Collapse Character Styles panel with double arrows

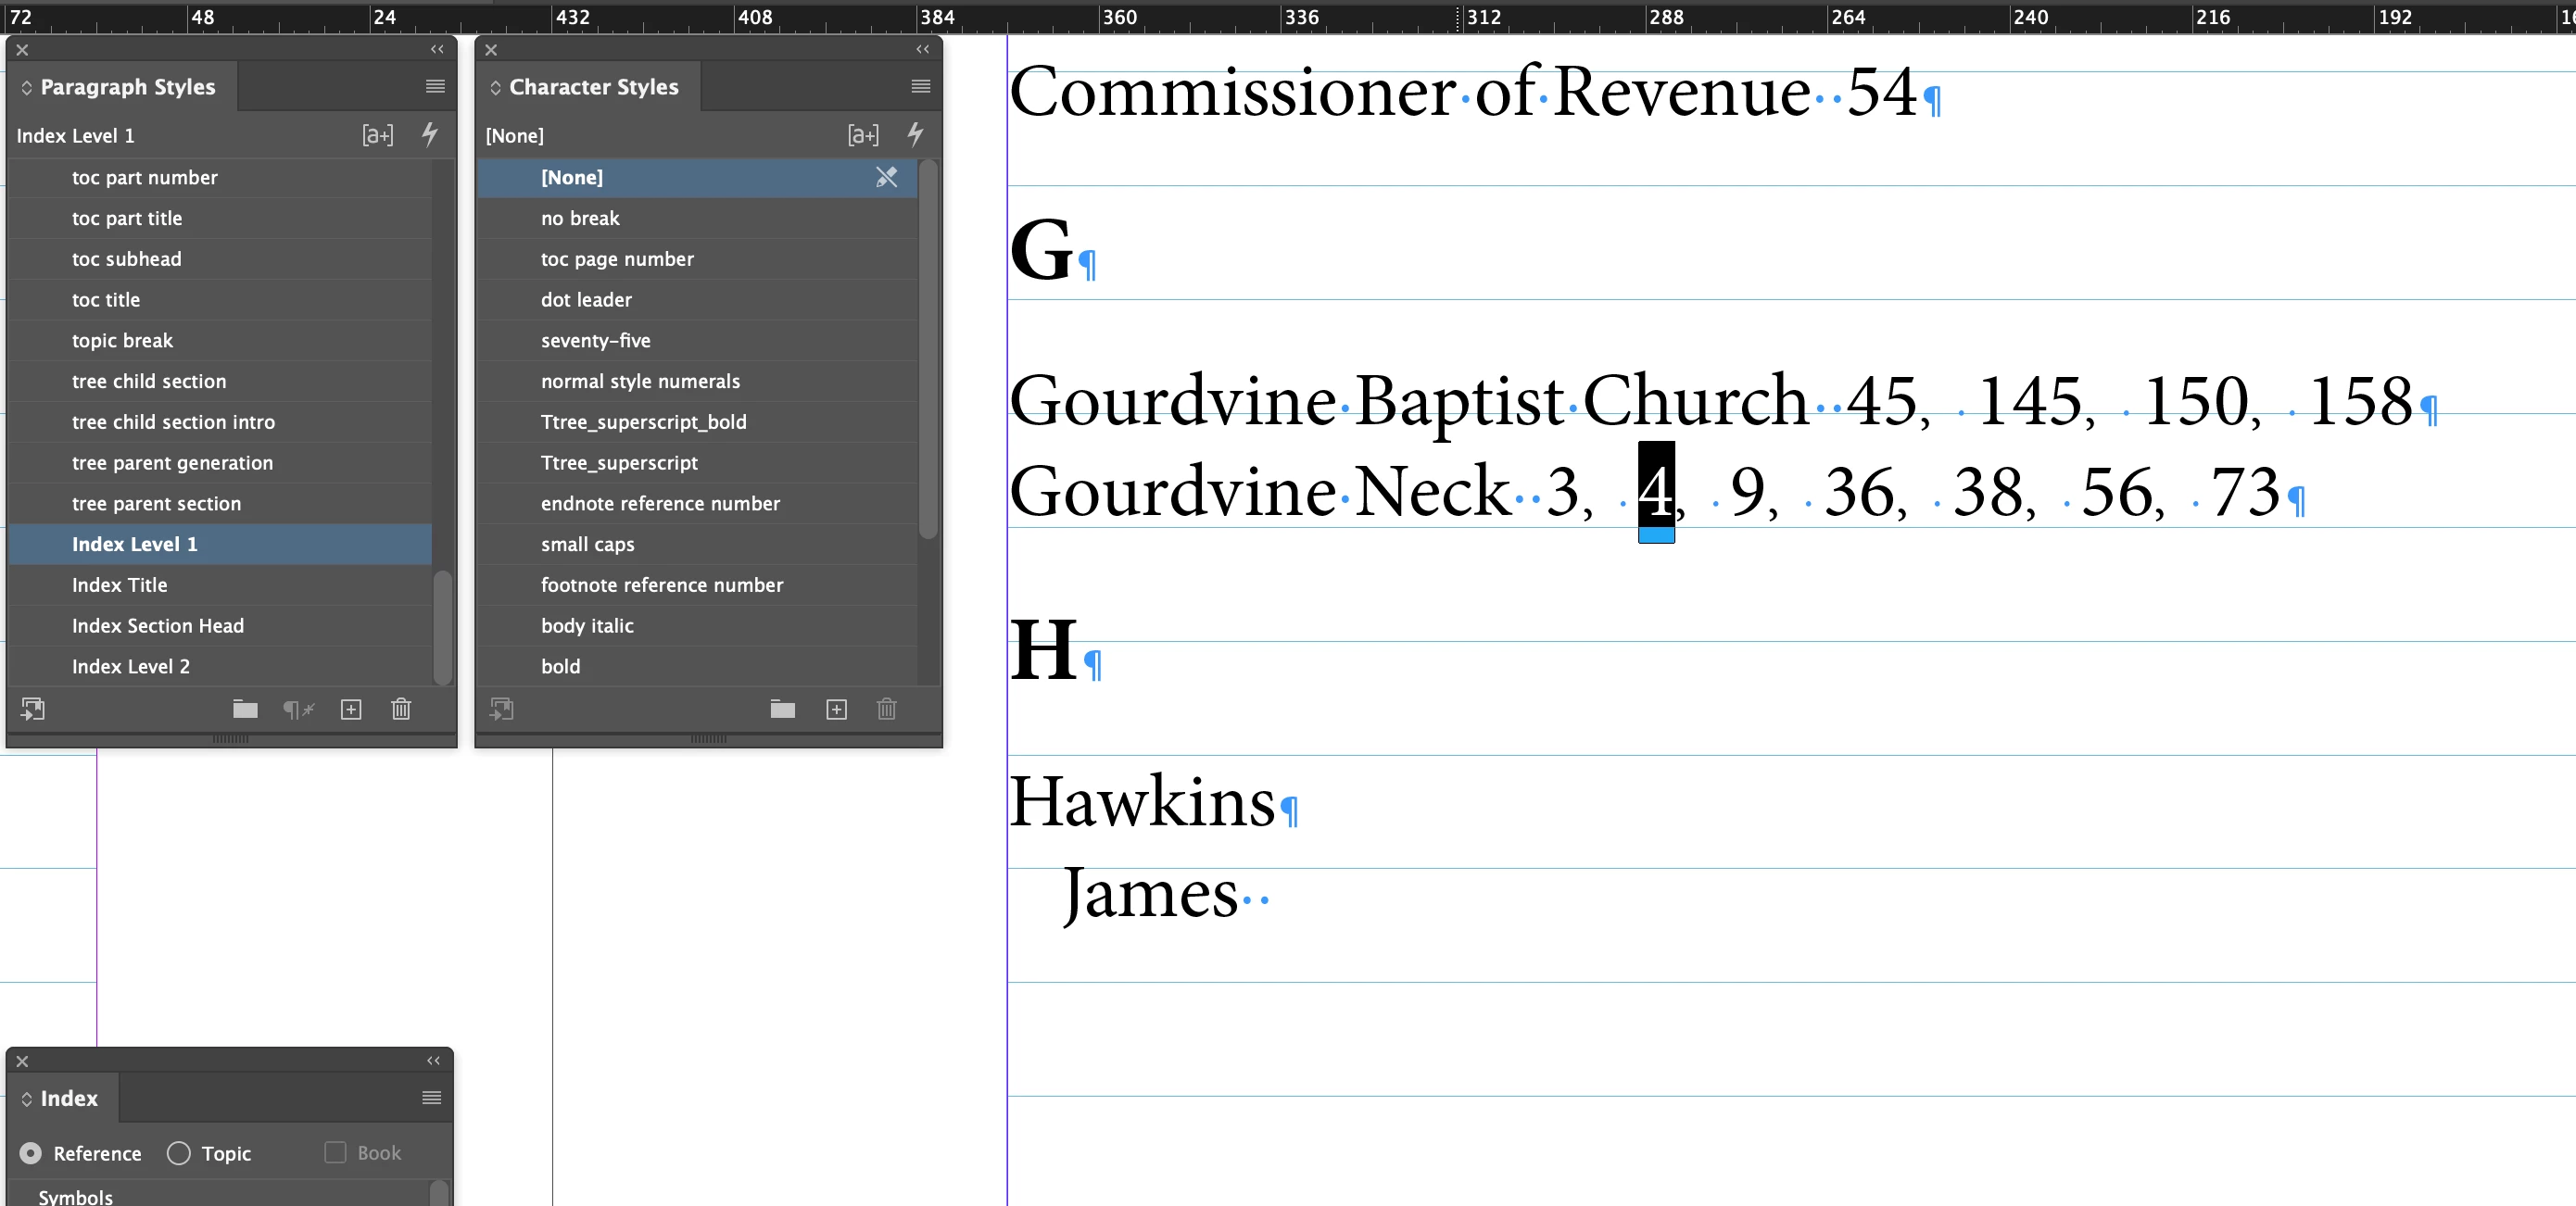(x=923, y=49)
